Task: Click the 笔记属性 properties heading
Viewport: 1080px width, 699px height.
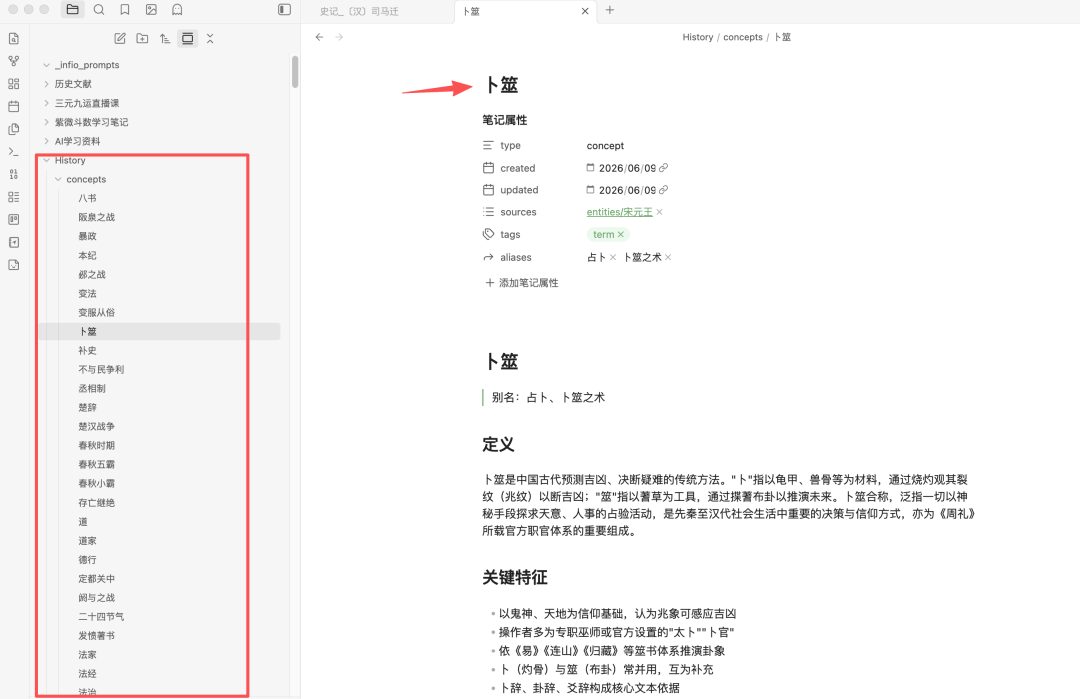Action: (504, 120)
